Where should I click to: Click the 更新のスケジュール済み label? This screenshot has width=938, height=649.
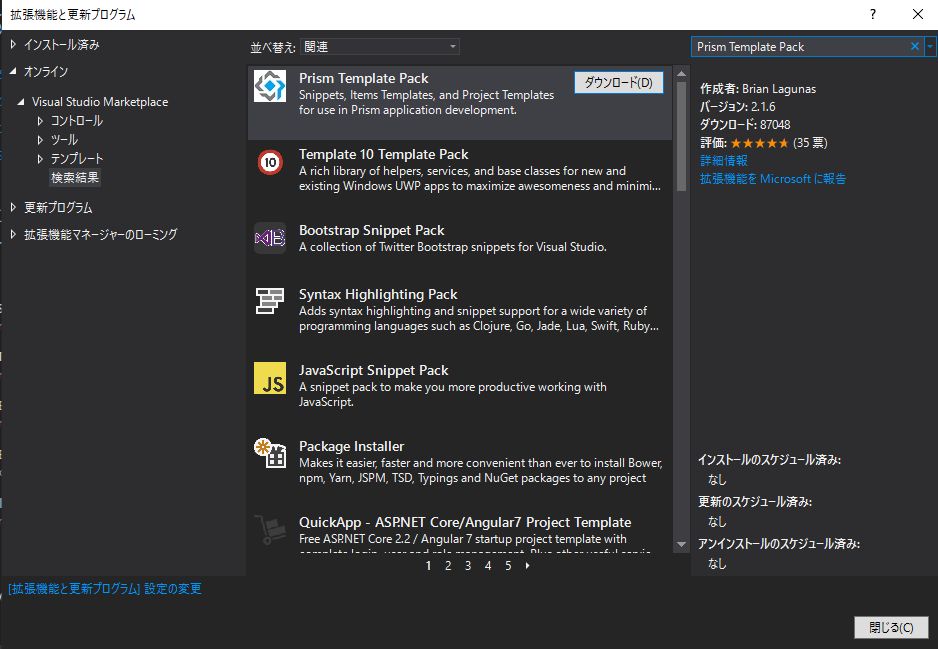755,502
